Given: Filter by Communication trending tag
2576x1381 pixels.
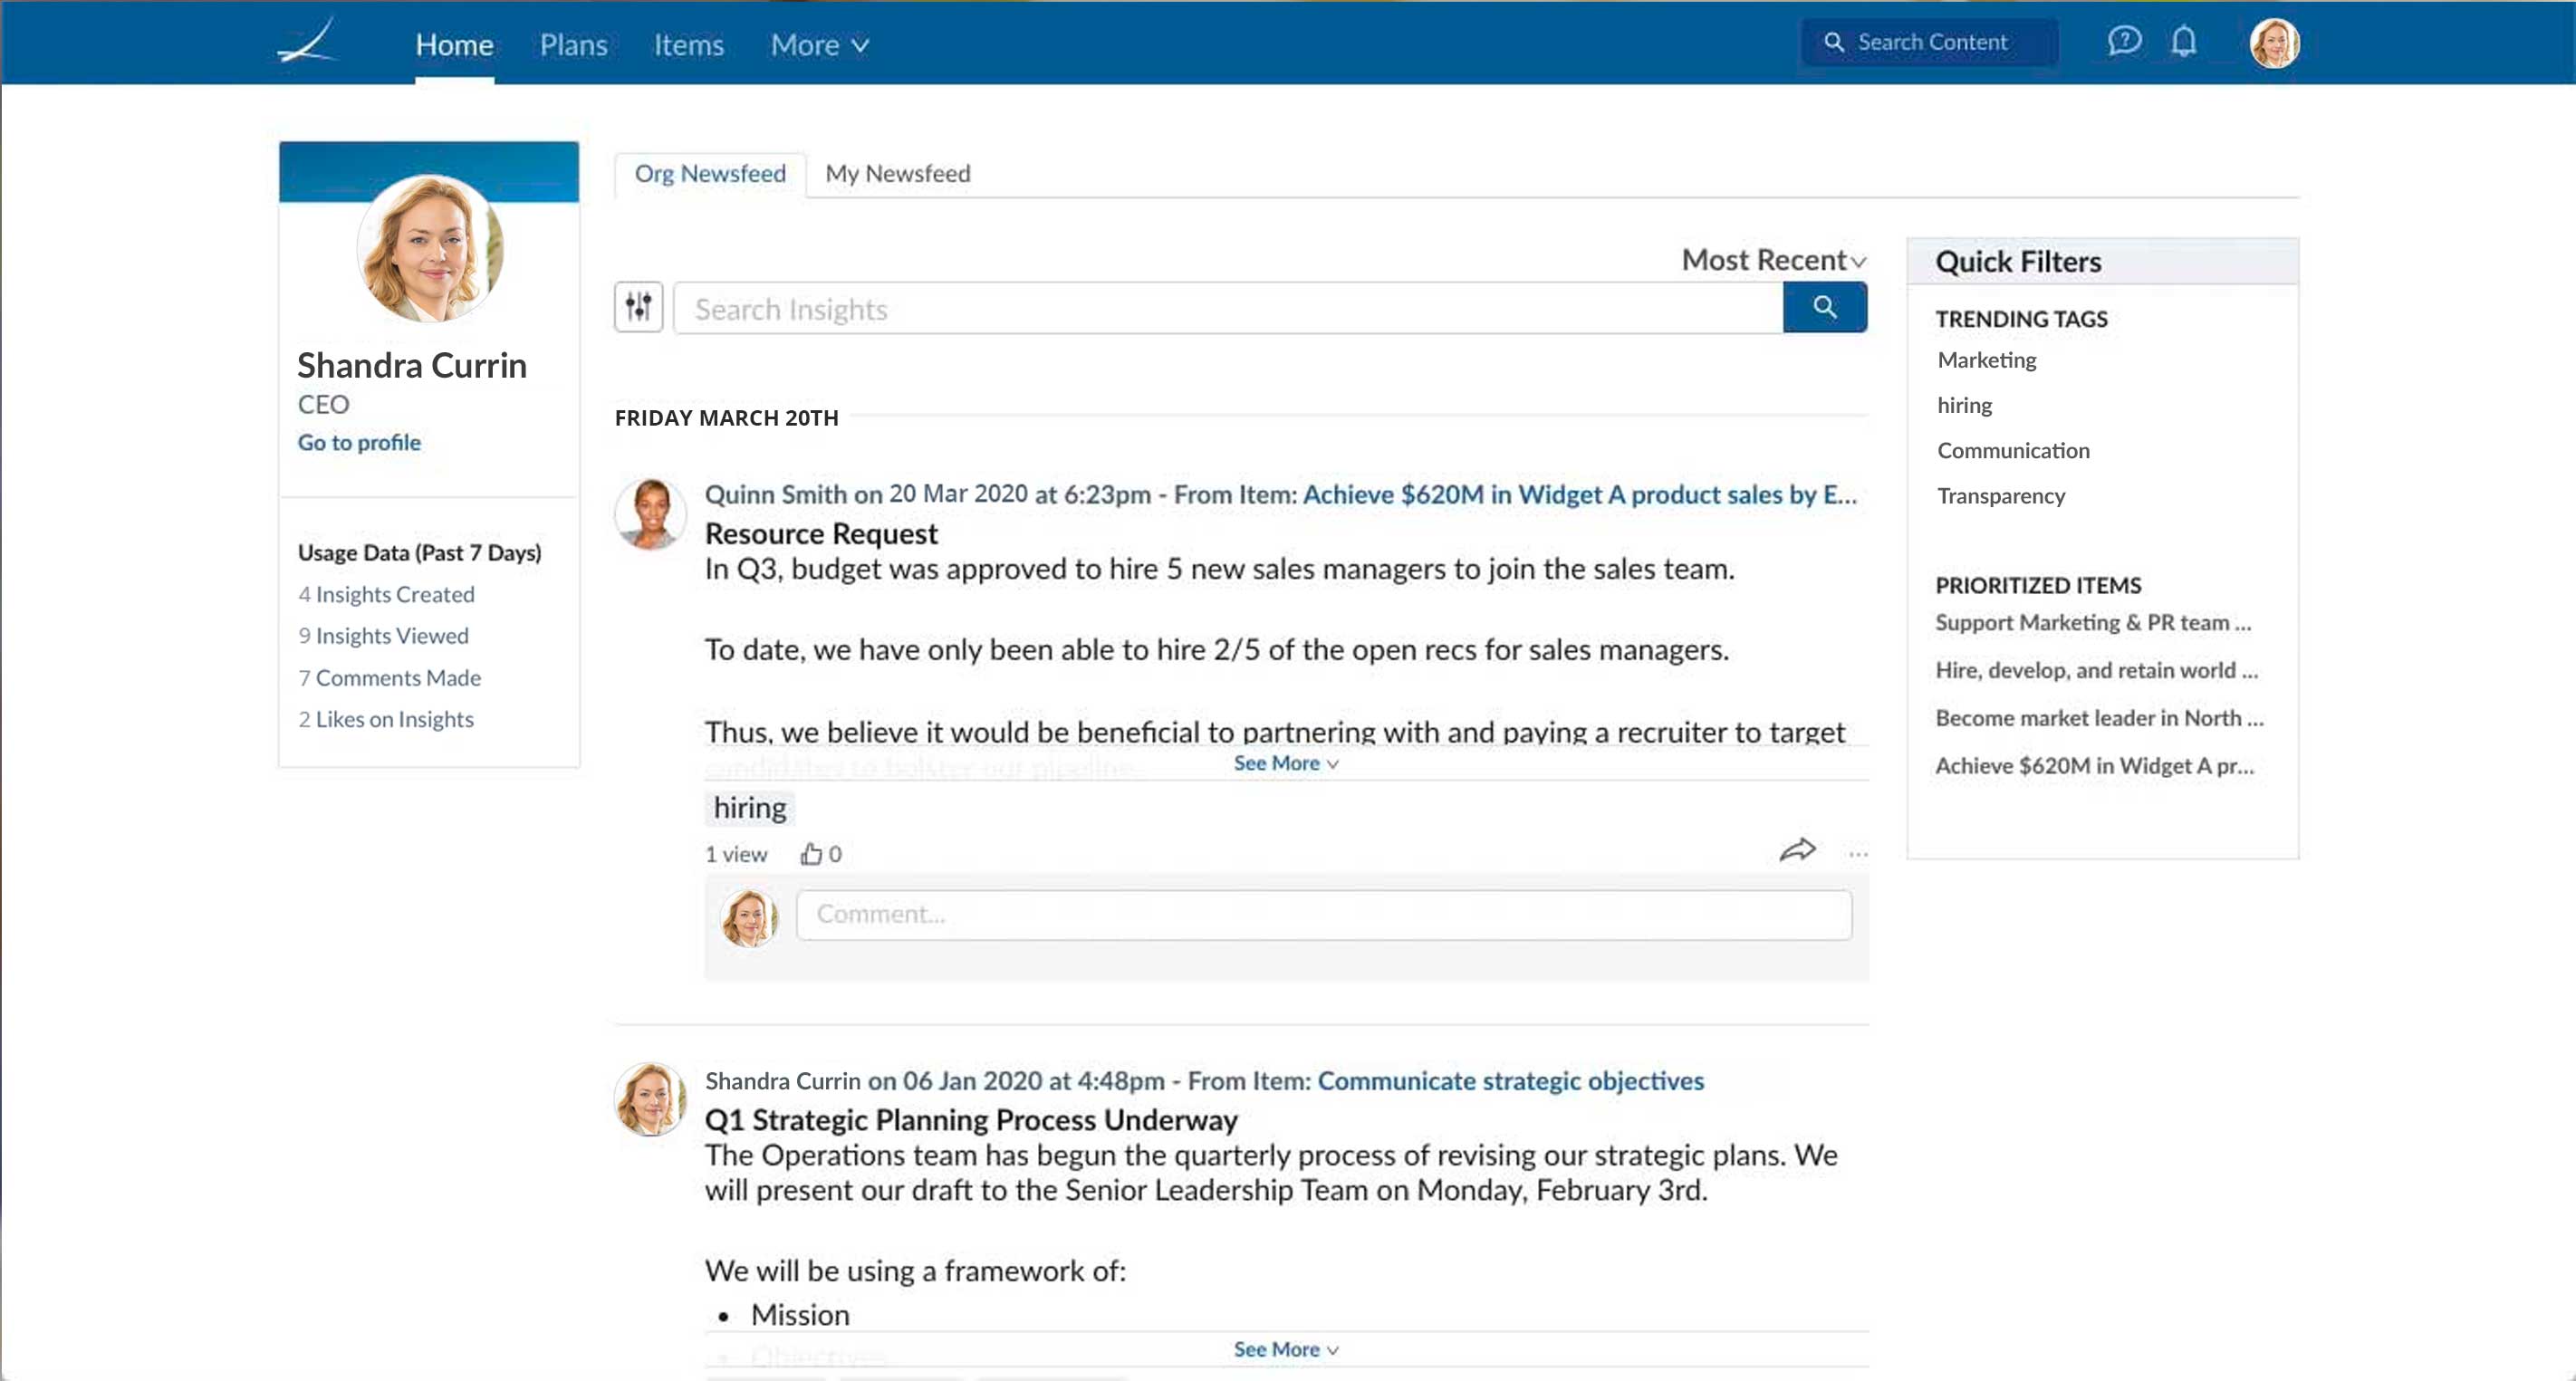Looking at the screenshot, I should (2013, 450).
